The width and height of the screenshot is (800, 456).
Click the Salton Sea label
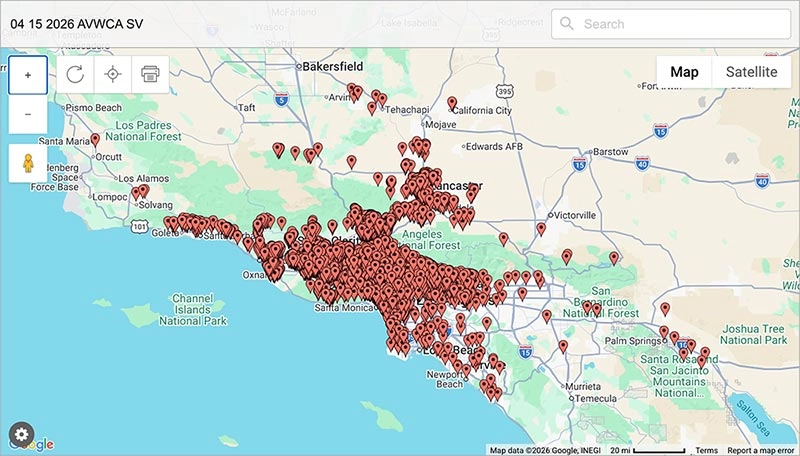(753, 418)
